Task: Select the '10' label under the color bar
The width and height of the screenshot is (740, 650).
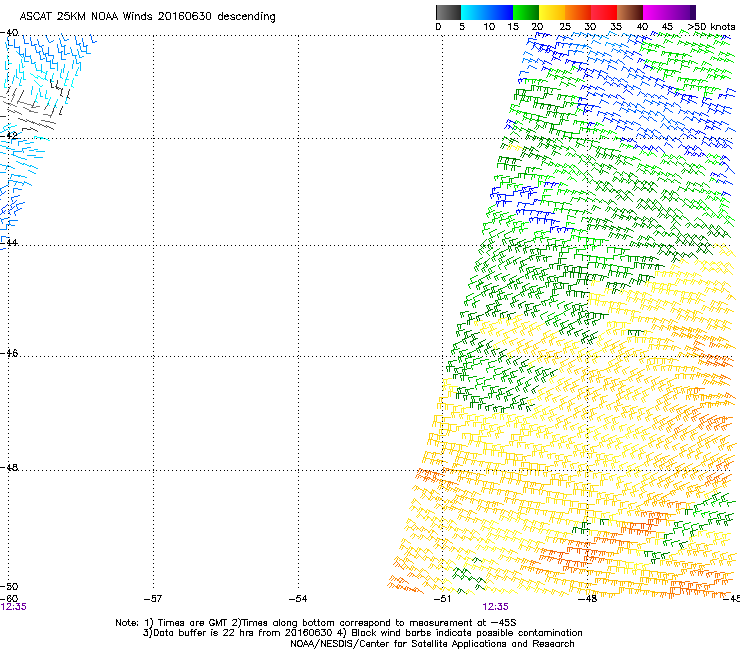Action: coord(489,27)
